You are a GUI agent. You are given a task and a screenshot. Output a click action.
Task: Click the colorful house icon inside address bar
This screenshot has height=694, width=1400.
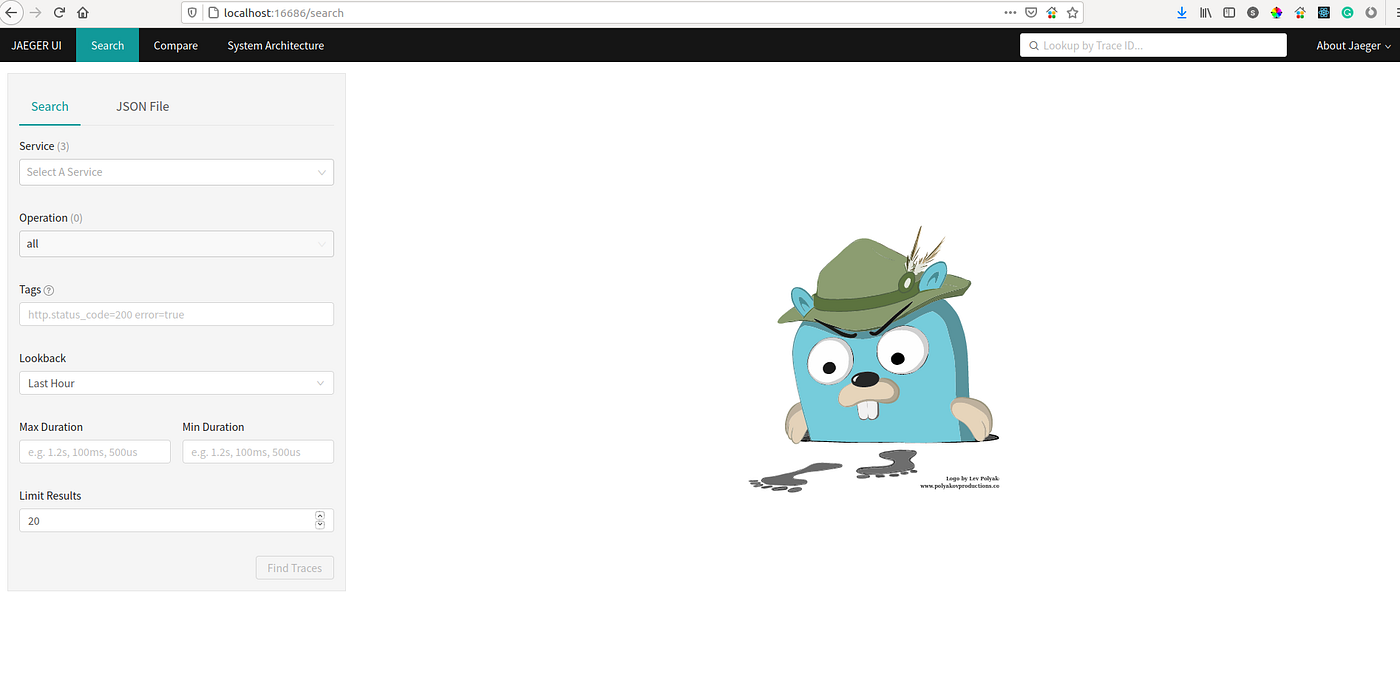[1052, 13]
